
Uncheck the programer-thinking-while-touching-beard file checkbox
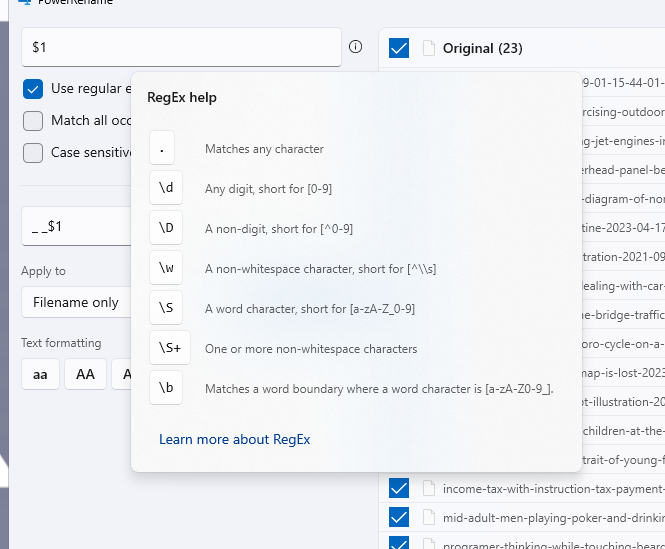pos(399,543)
